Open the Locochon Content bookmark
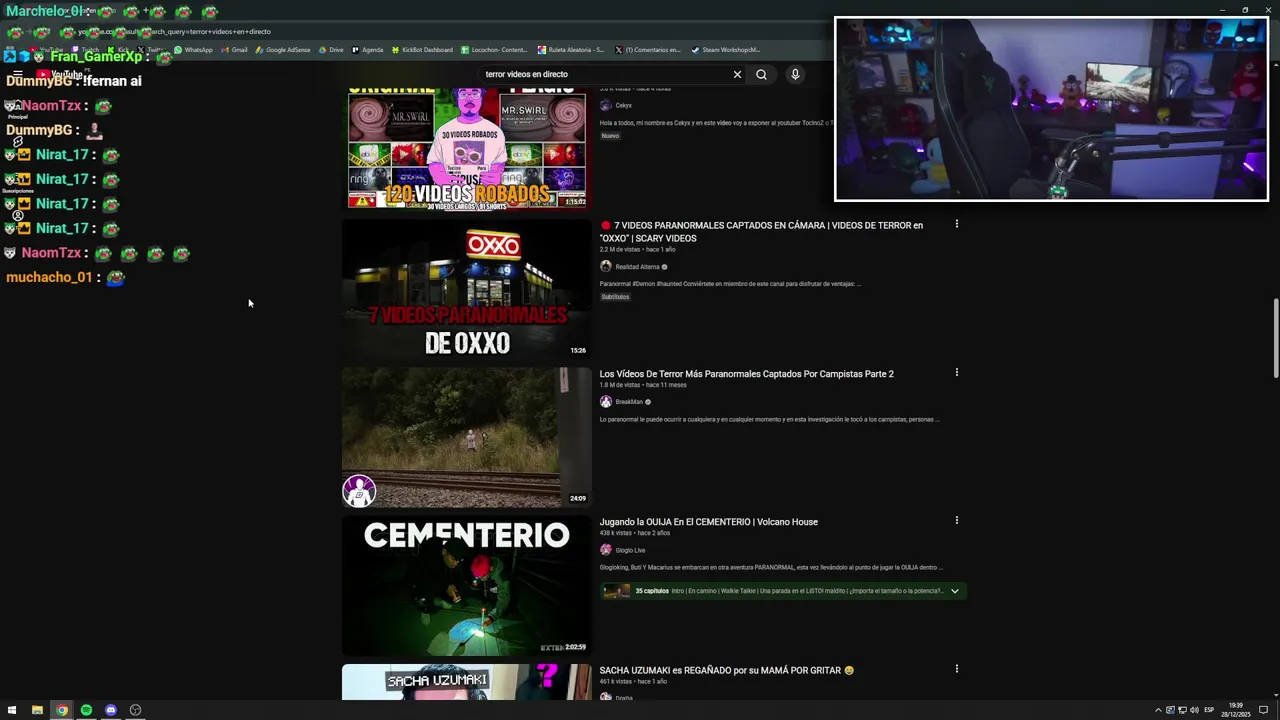 click(x=495, y=49)
